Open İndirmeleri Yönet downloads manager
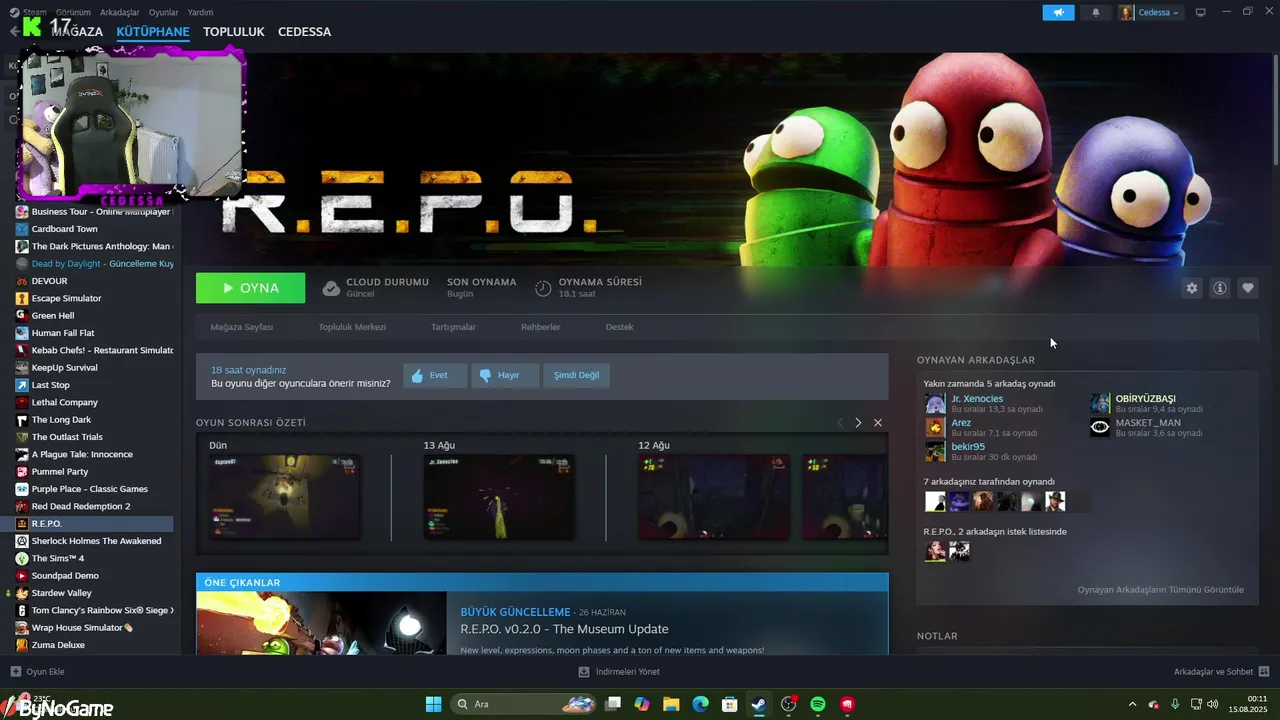The image size is (1280, 720). [619, 672]
